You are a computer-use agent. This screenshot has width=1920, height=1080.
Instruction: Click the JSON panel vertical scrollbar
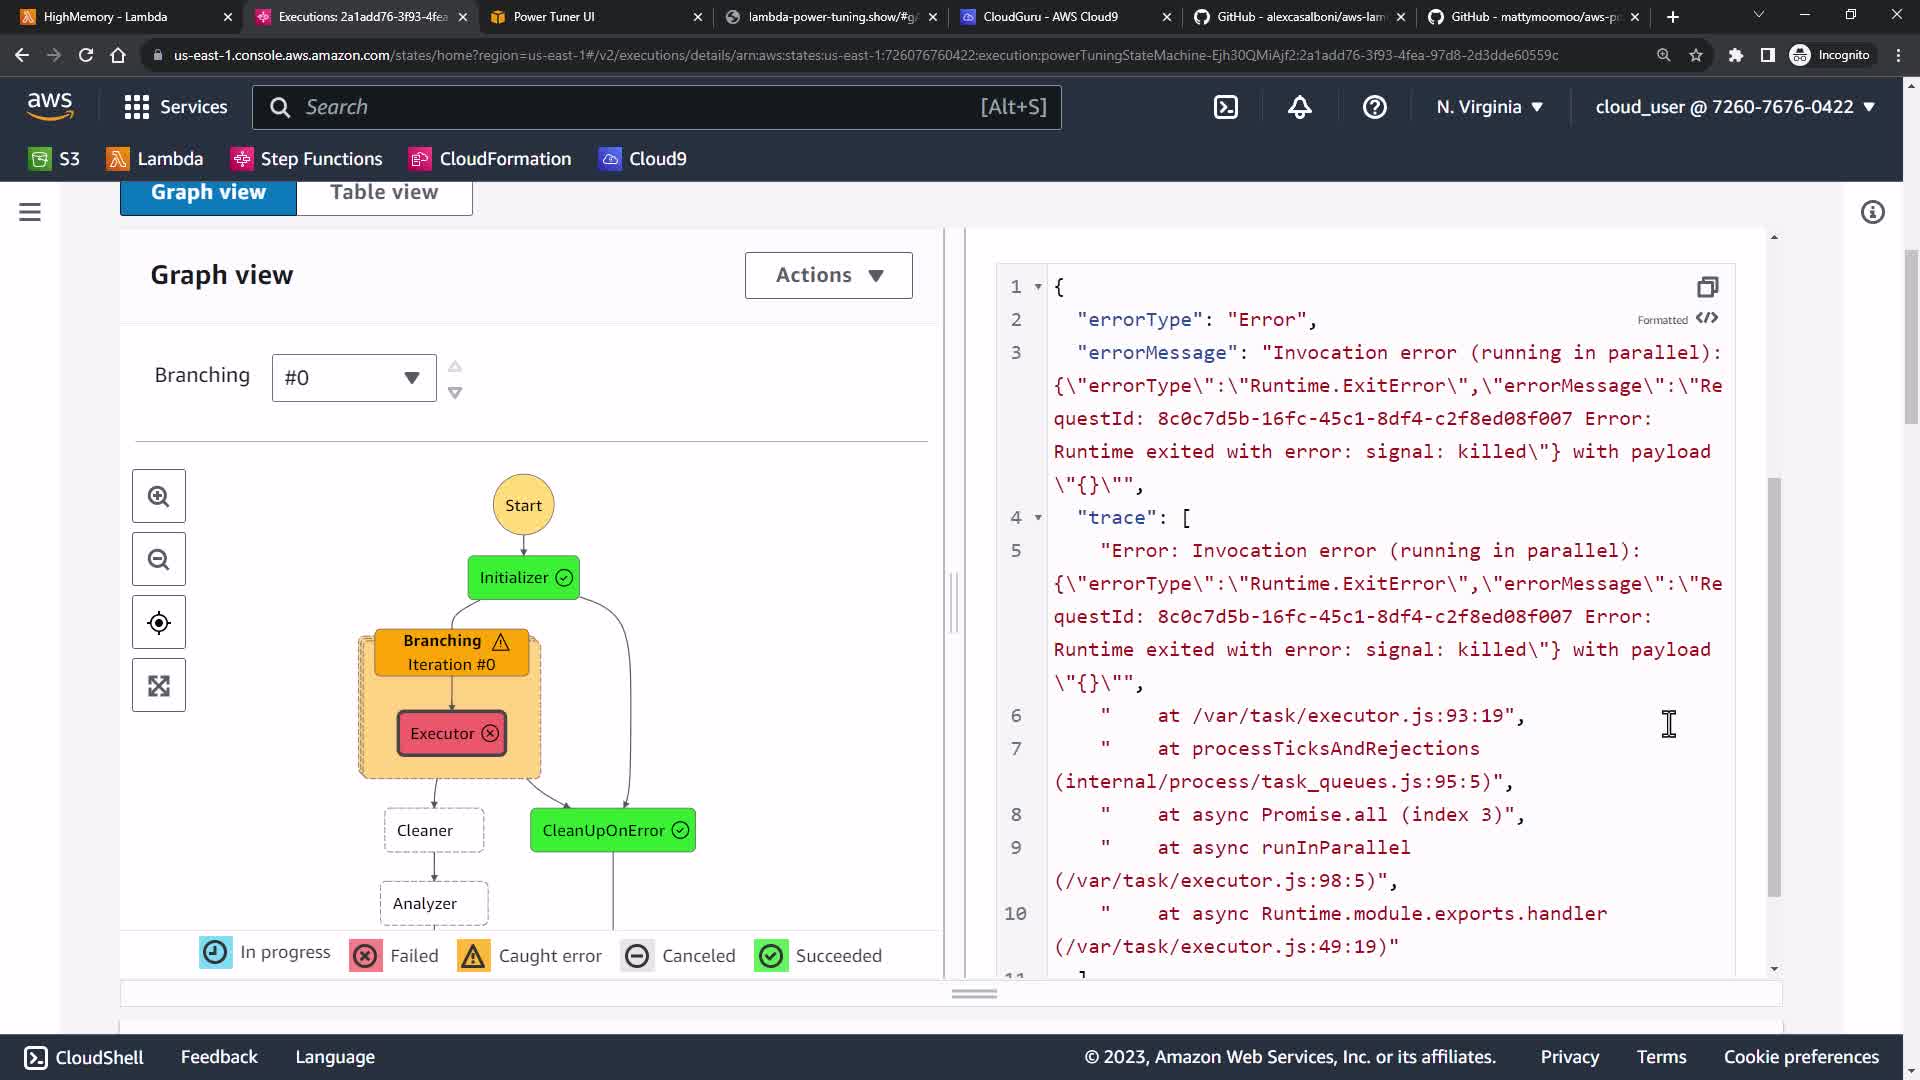[x=1774, y=686]
